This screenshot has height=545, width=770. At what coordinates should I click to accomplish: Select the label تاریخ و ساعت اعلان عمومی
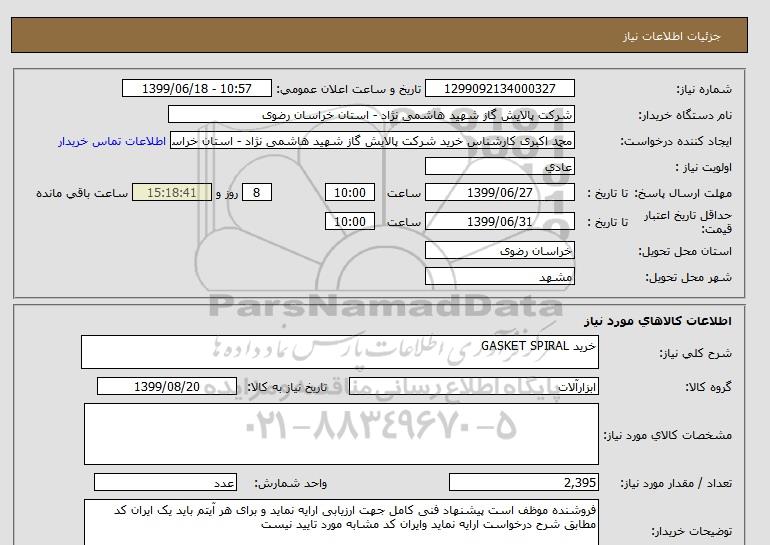349,89
